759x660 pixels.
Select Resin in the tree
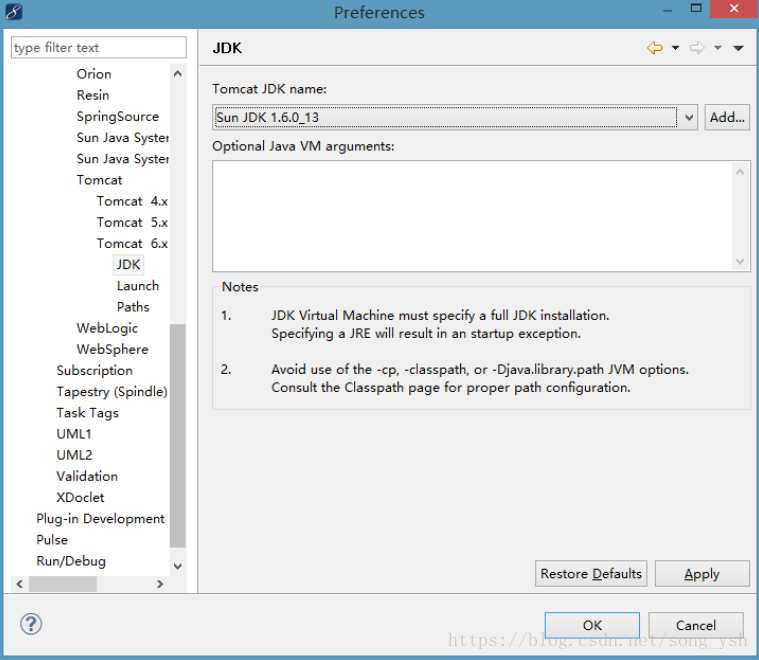point(93,95)
